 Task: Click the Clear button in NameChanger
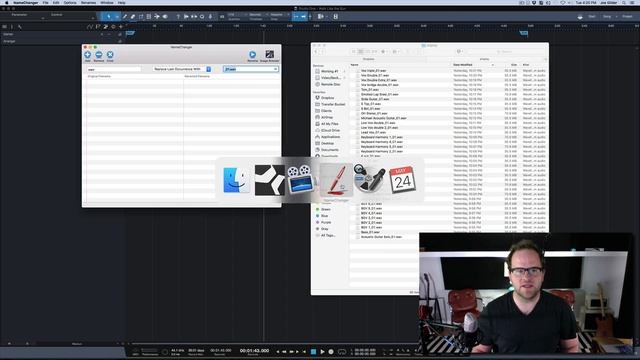click(x=110, y=56)
